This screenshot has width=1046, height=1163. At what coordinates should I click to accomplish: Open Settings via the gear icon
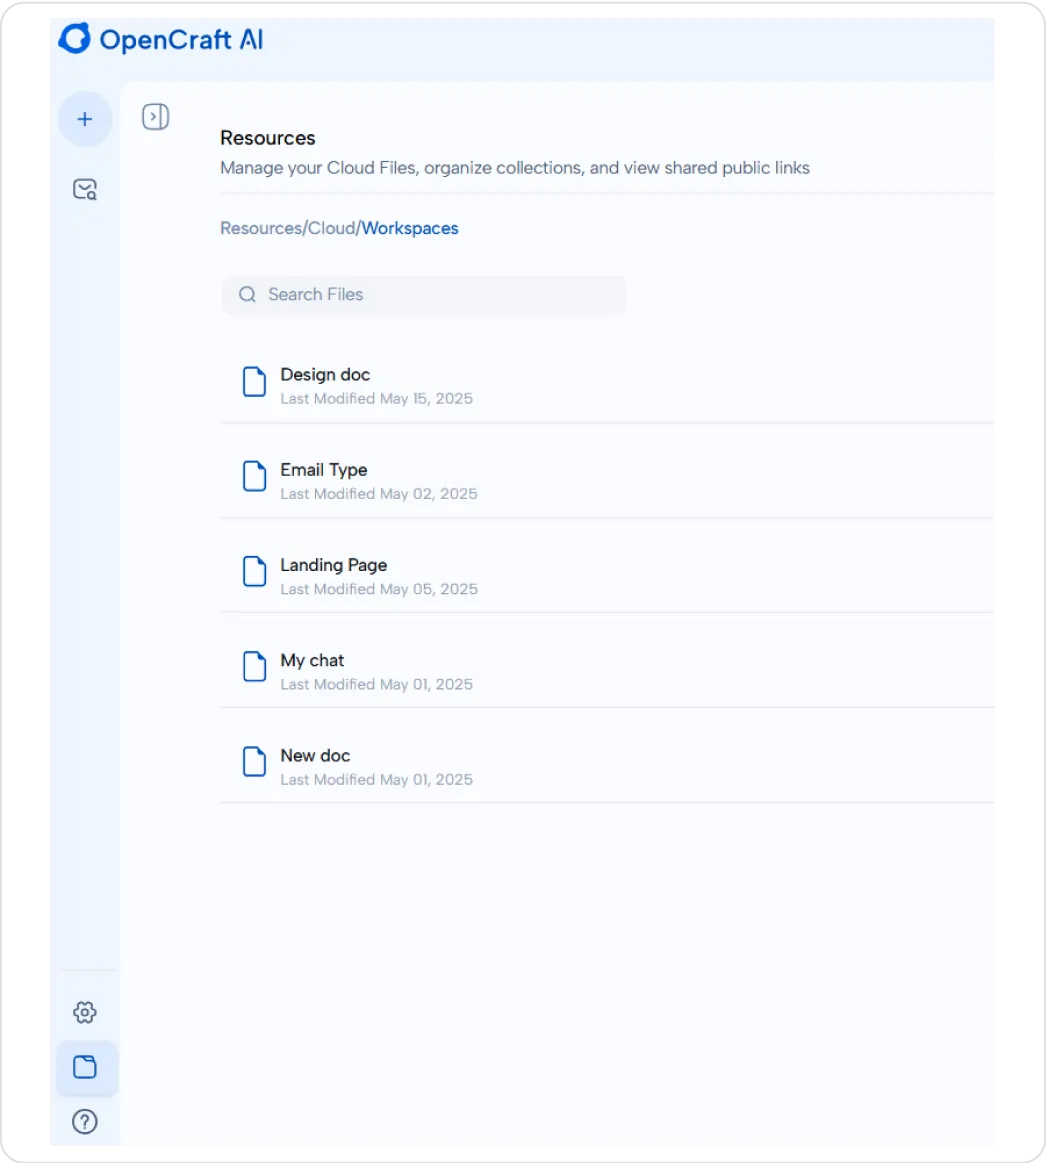tap(86, 1012)
